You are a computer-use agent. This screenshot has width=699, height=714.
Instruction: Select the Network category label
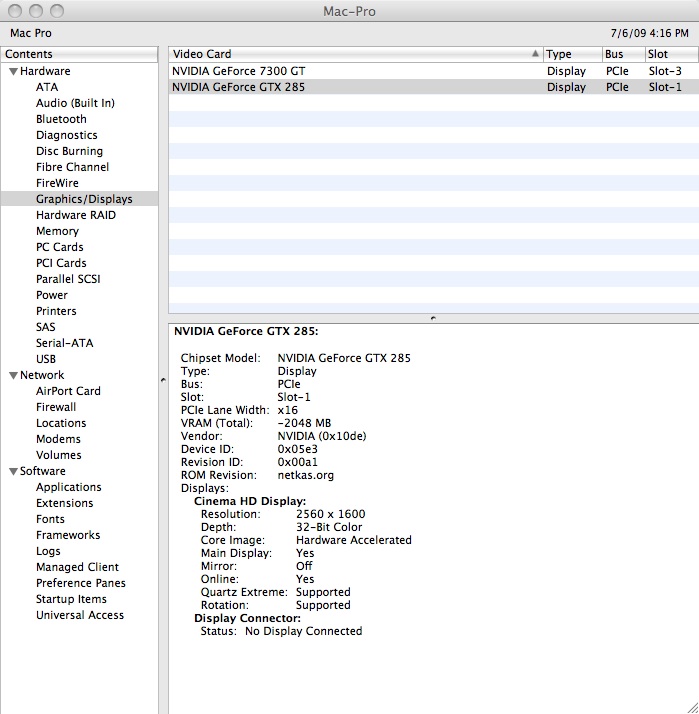click(42, 375)
